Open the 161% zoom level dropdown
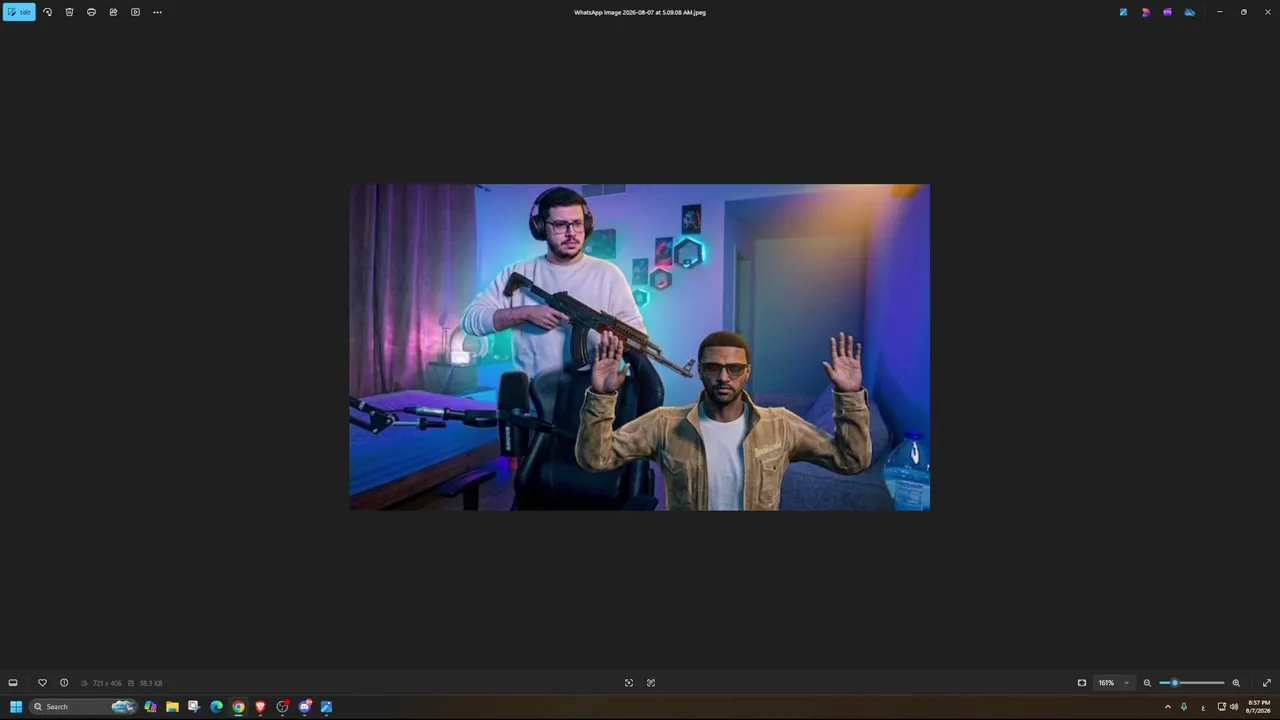This screenshot has width=1280, height=720. [x=1113, y=683]
